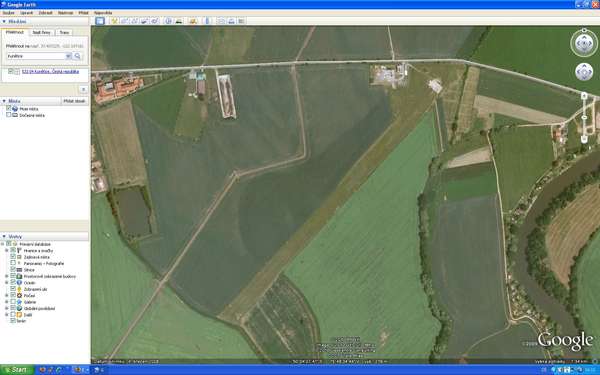Click the Windows Start button

[x=17, y=370]
